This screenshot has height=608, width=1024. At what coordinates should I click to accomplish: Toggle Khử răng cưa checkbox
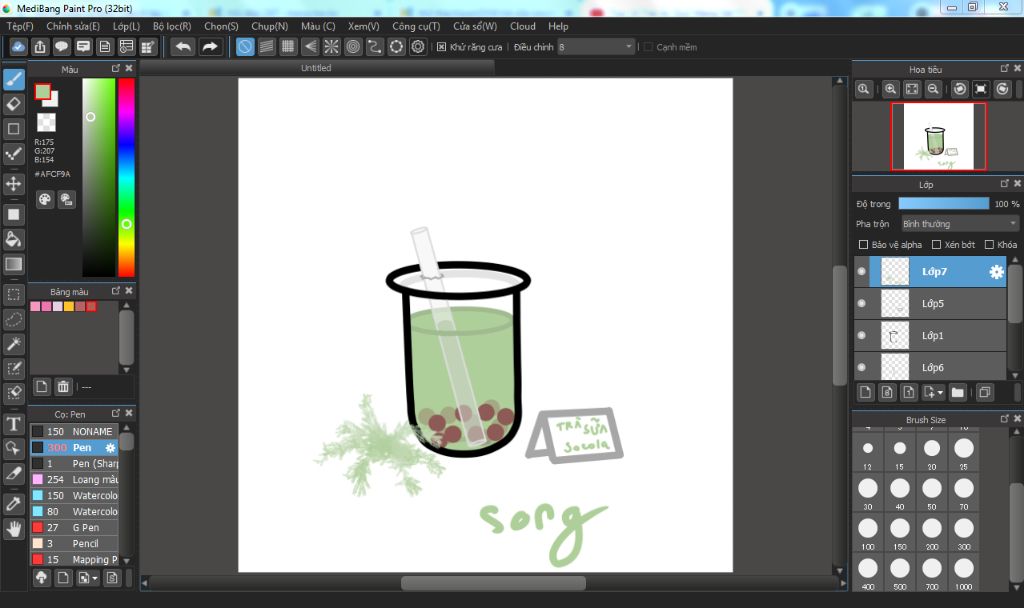click(441, 47)
